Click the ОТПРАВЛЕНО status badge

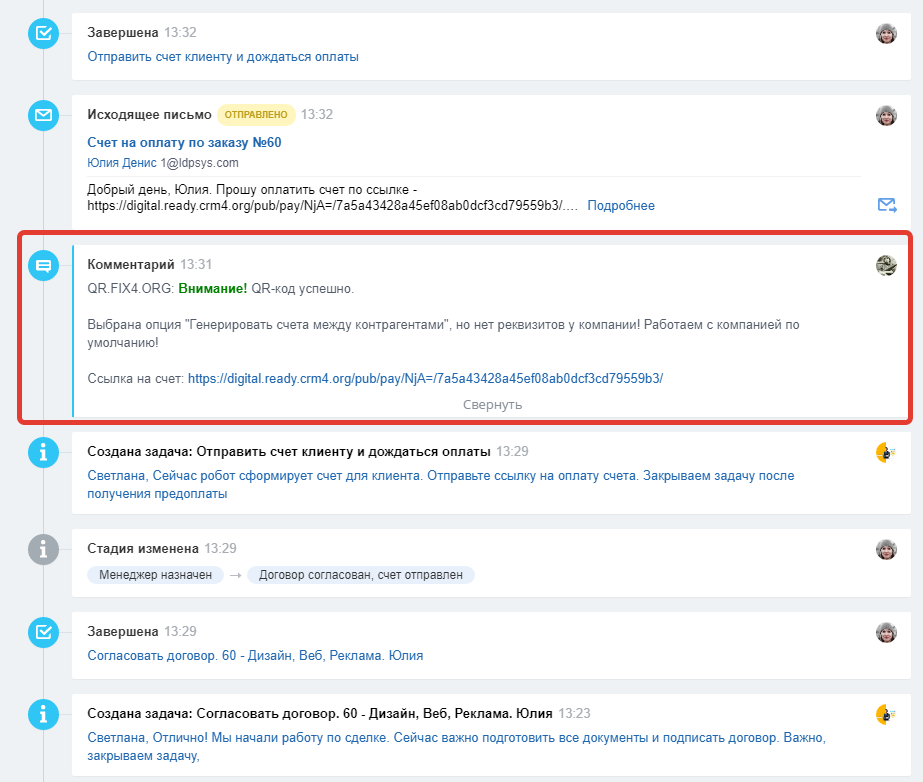pos(257,115)
